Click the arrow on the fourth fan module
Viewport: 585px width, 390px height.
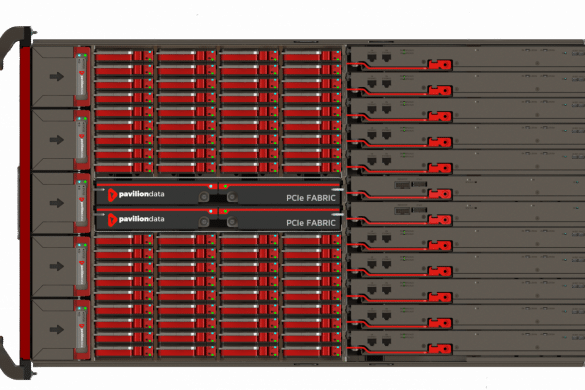(x=57, y=266)
